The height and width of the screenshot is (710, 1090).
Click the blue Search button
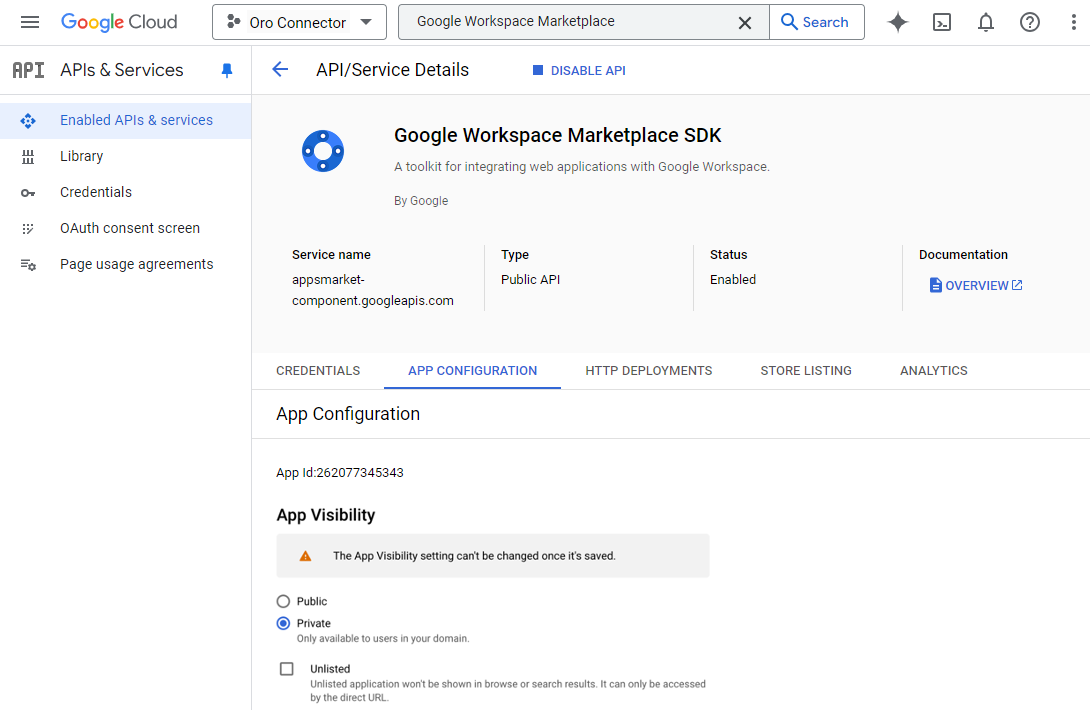[816, 22]
